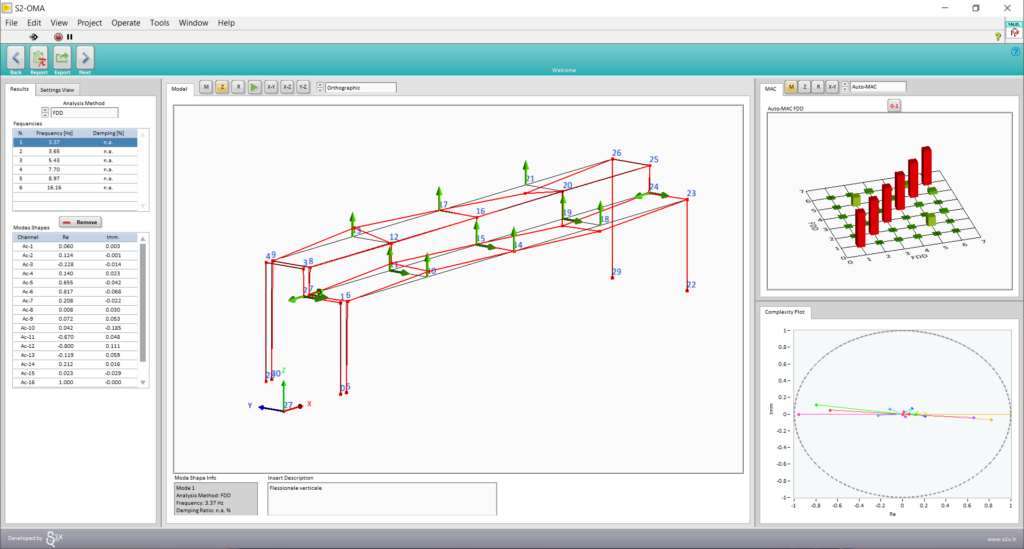Toggle the R mode in Model toolbar
Viewport: 1024px width, 549px height.
[x=238, y=87]
